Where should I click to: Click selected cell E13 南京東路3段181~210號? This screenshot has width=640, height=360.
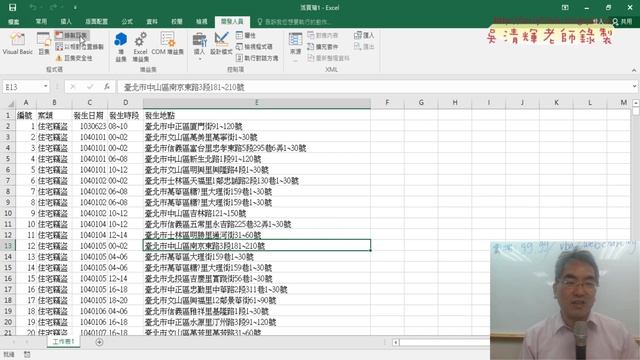click(x=257, y=246)
